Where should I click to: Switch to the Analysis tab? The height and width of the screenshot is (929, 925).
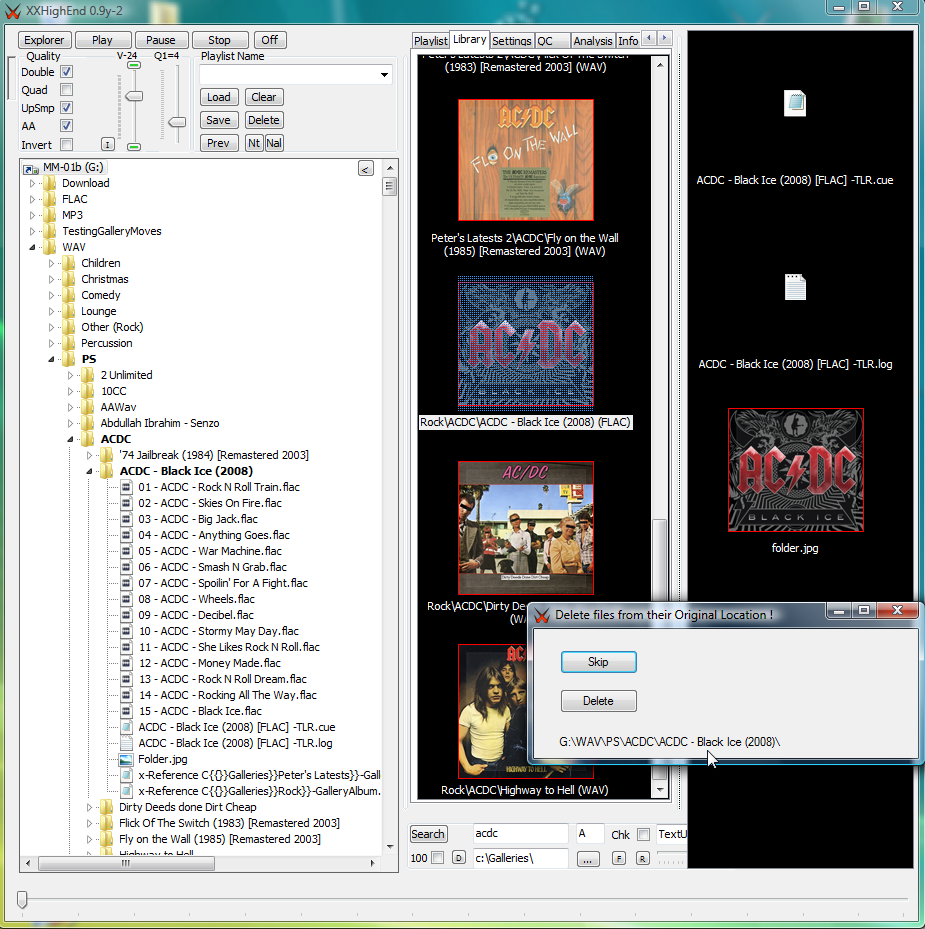[593, 40]
